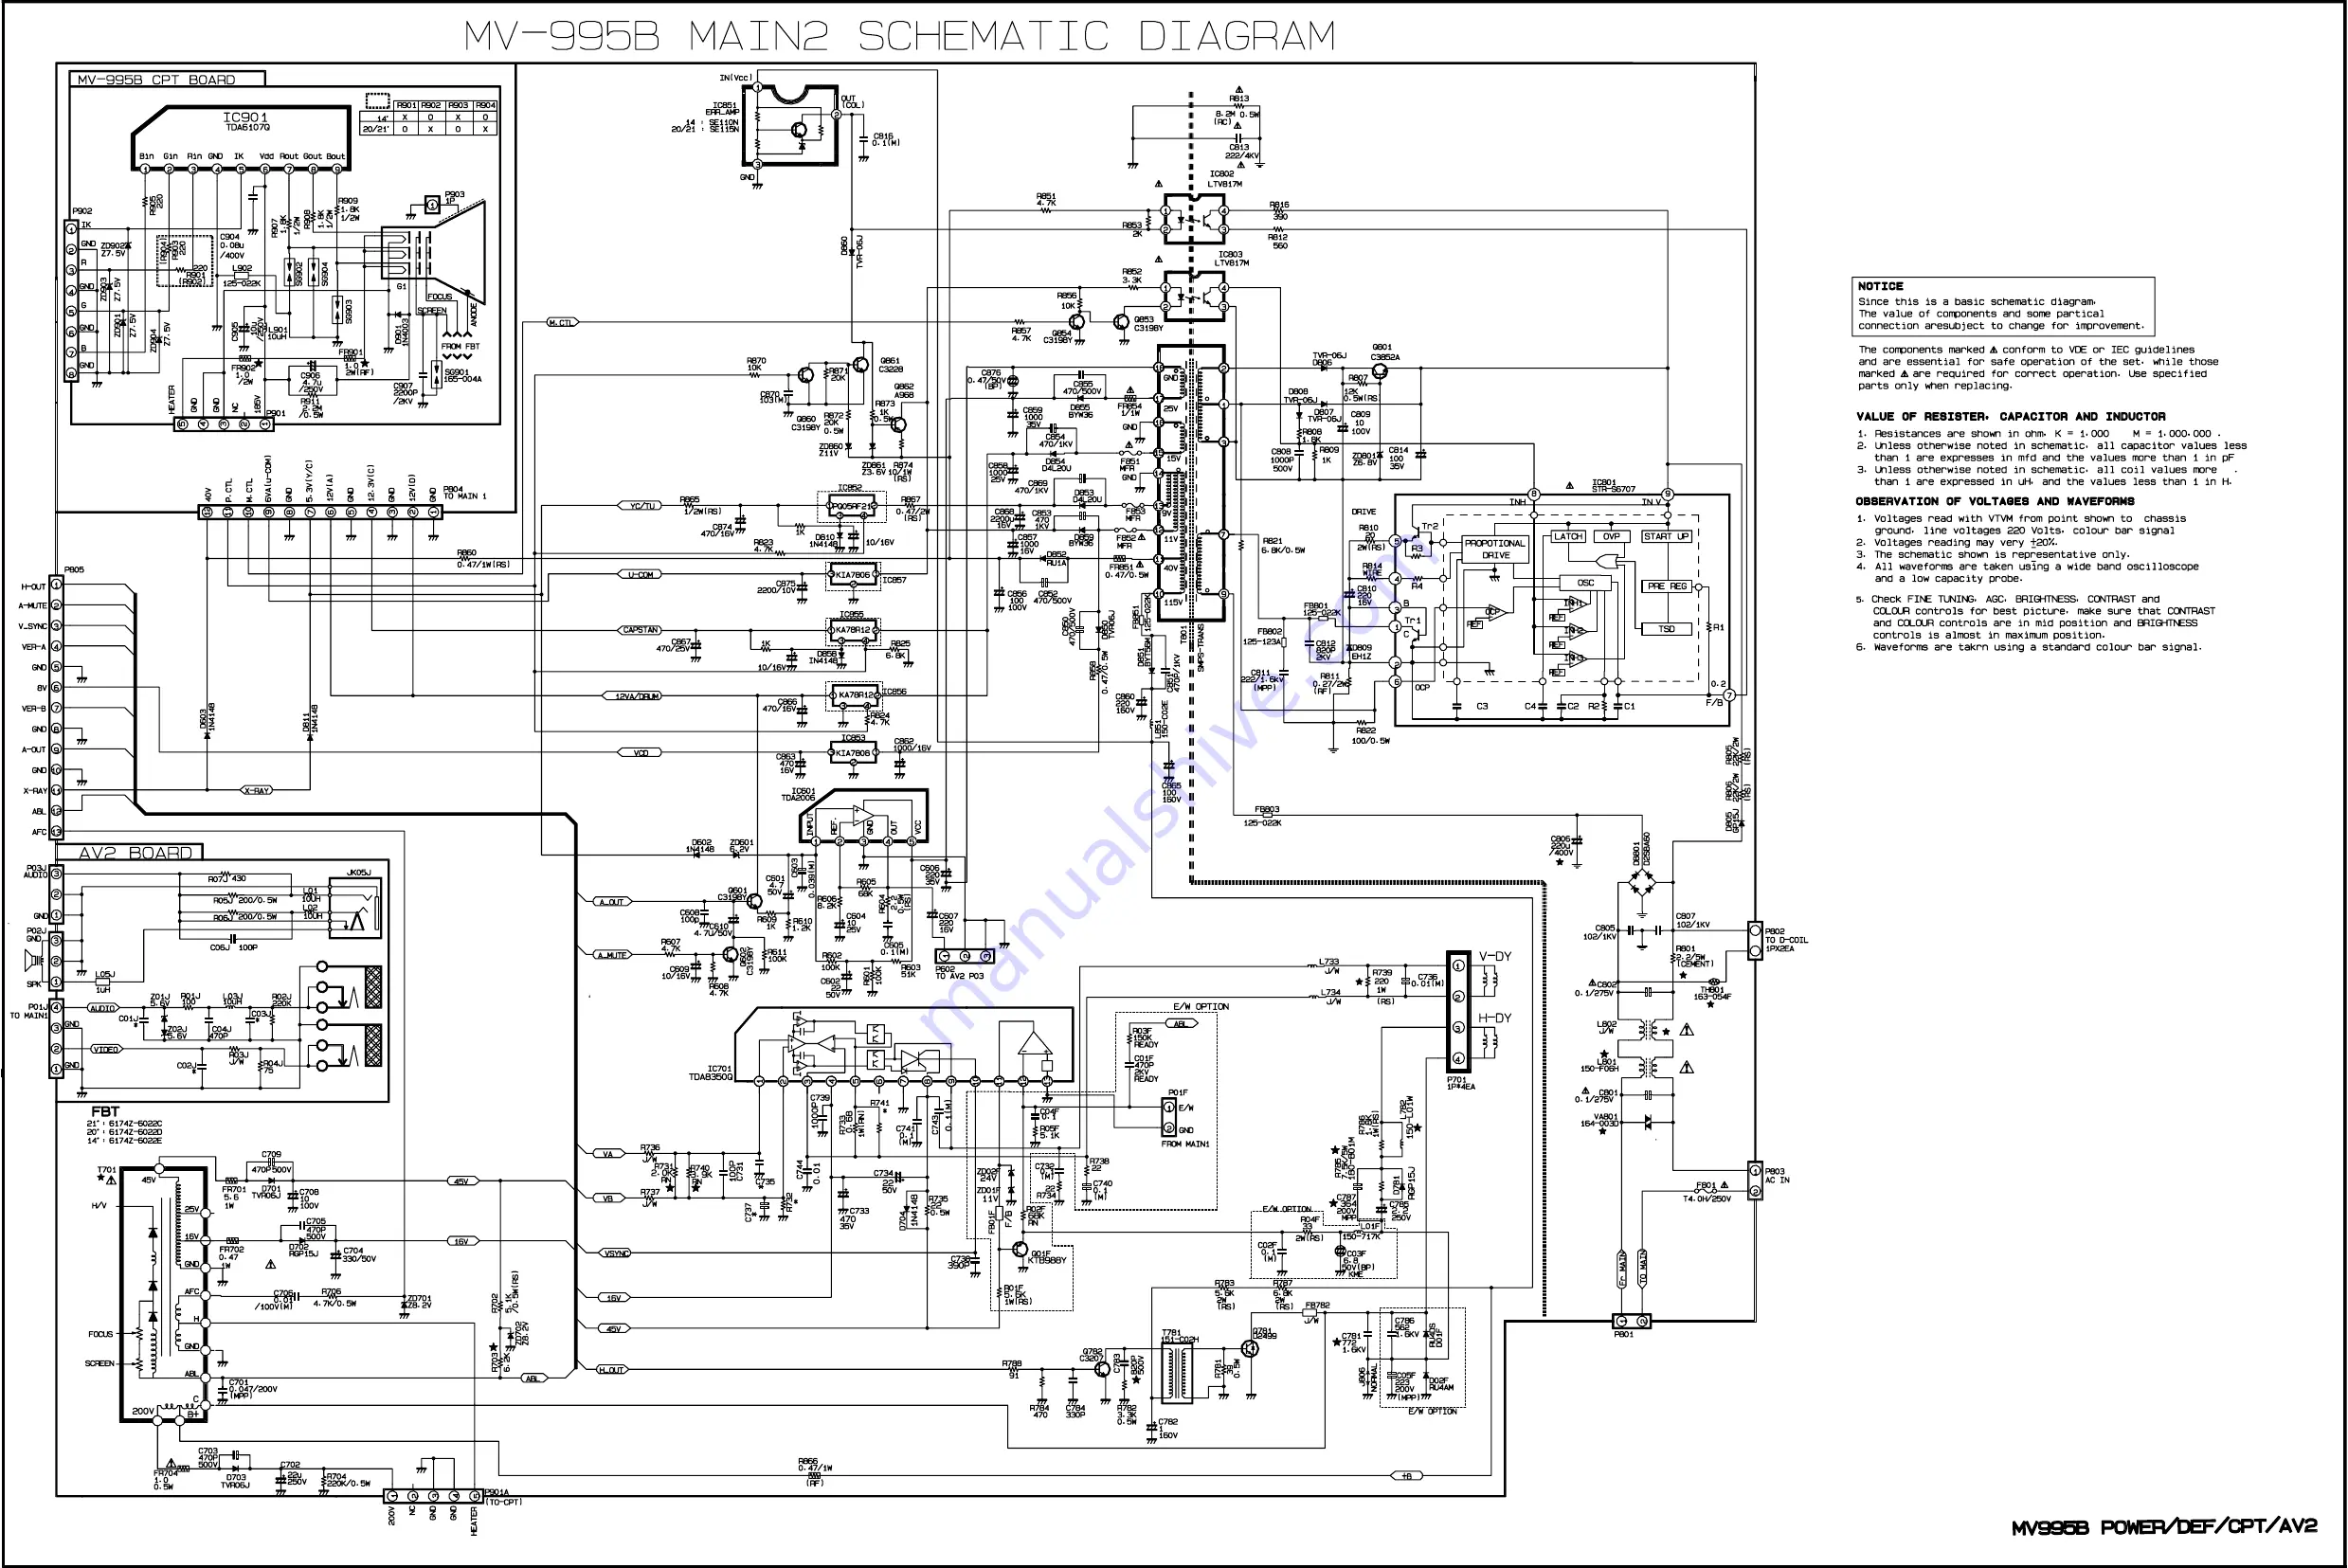Click the IC601 TDA2006 label
2348x1568 pixels.
point(798,795)
